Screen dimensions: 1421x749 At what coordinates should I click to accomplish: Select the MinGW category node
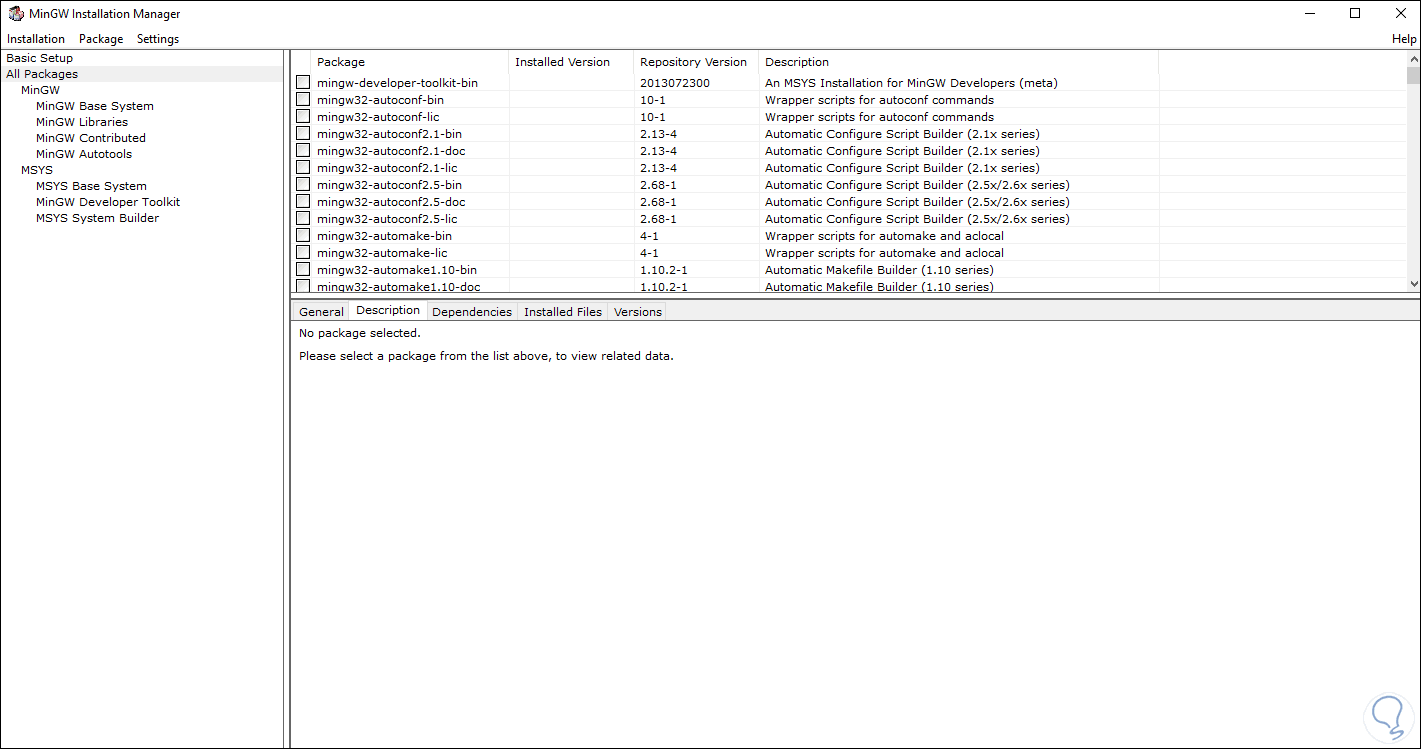coord(40,90)
